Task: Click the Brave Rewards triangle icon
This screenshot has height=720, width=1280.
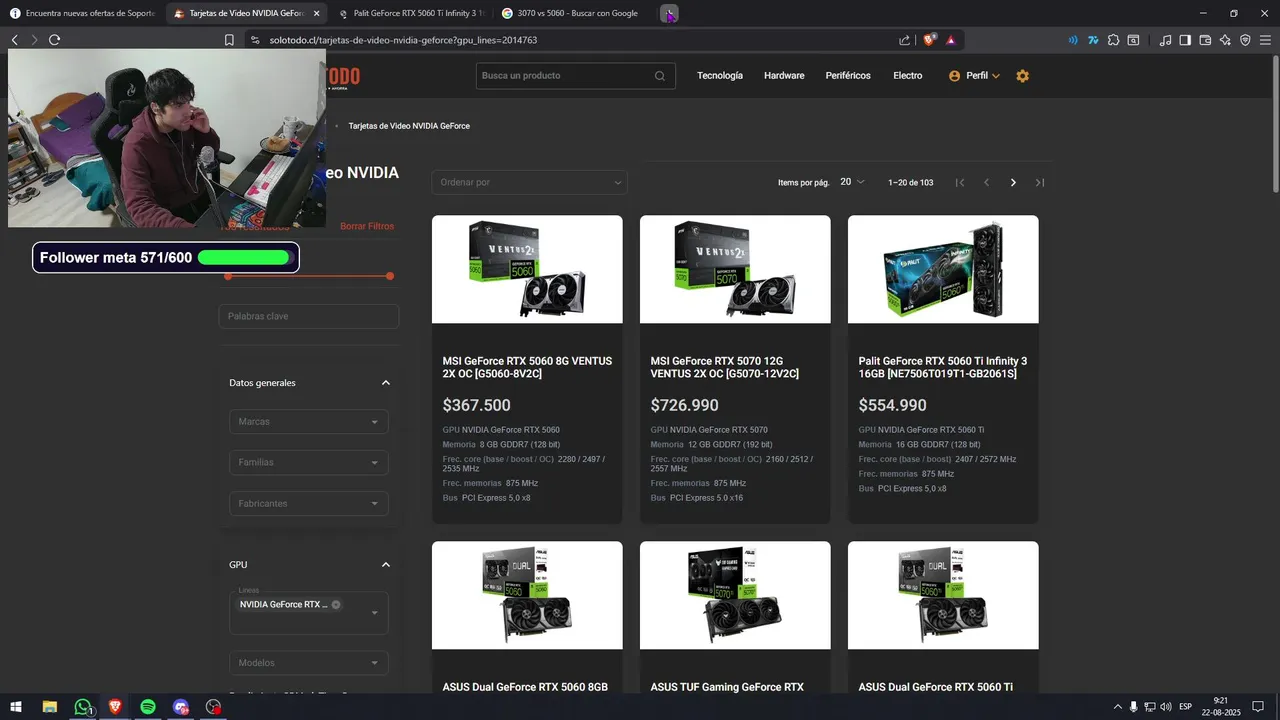Action: [950, 40]
